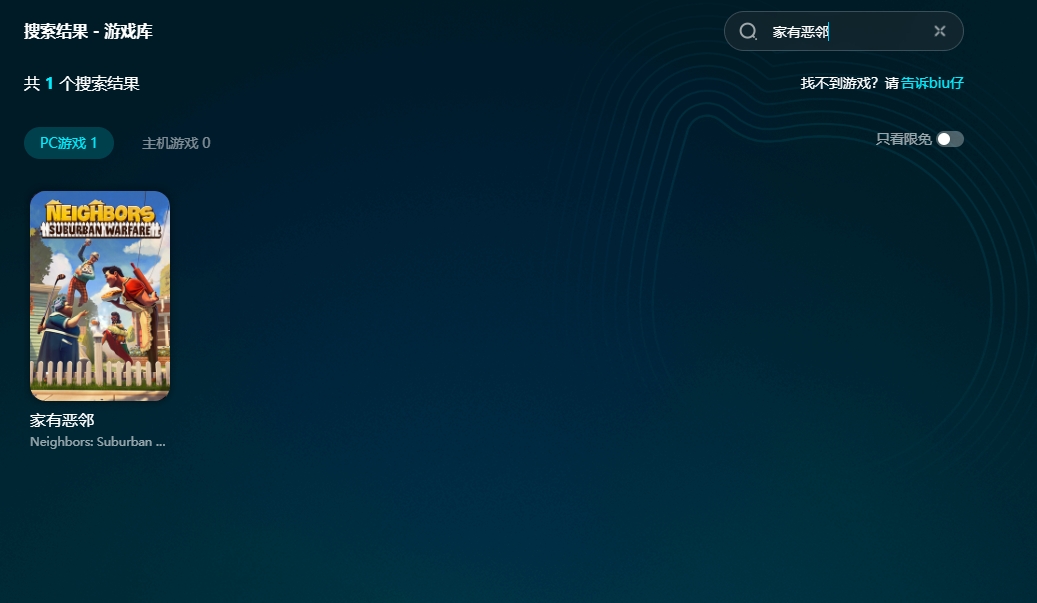Click the 搜索结果 - 游戏库 heading

coord(88,32)
